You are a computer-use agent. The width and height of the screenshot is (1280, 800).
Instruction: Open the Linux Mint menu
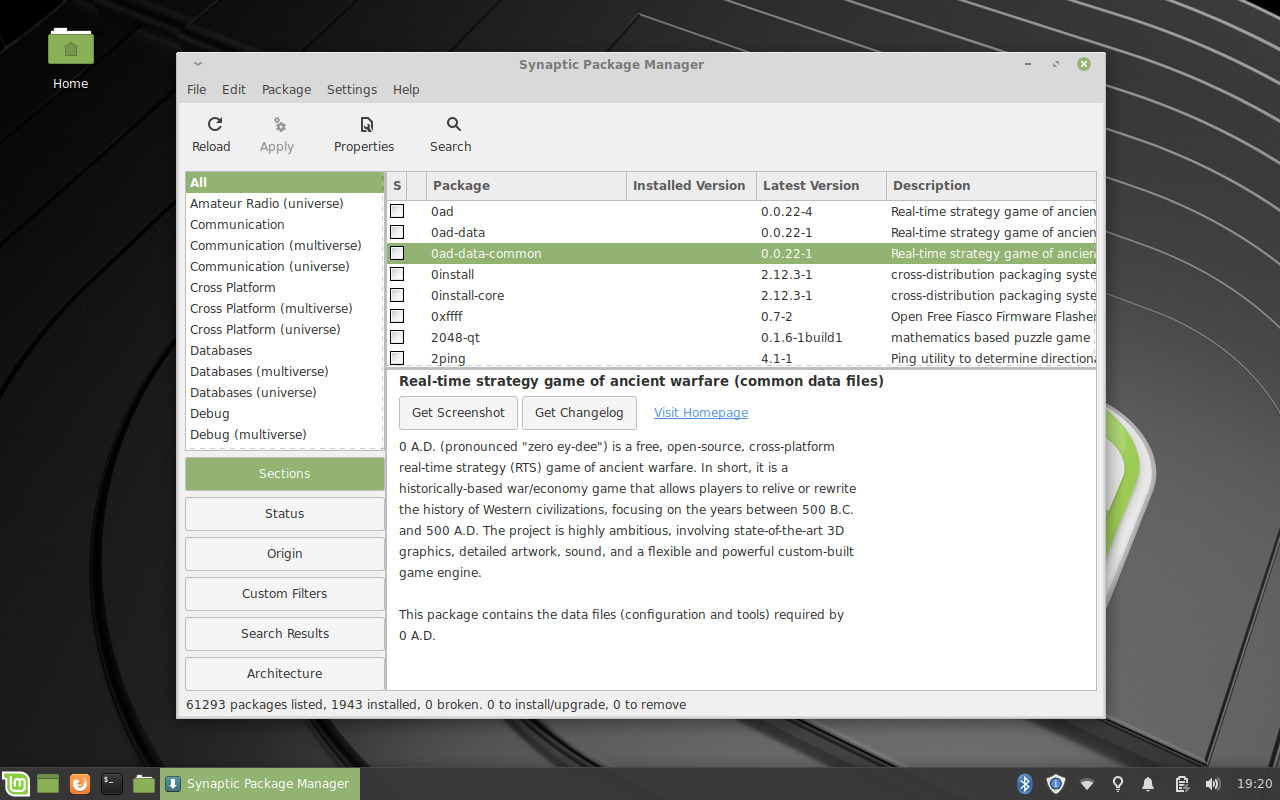18,784
